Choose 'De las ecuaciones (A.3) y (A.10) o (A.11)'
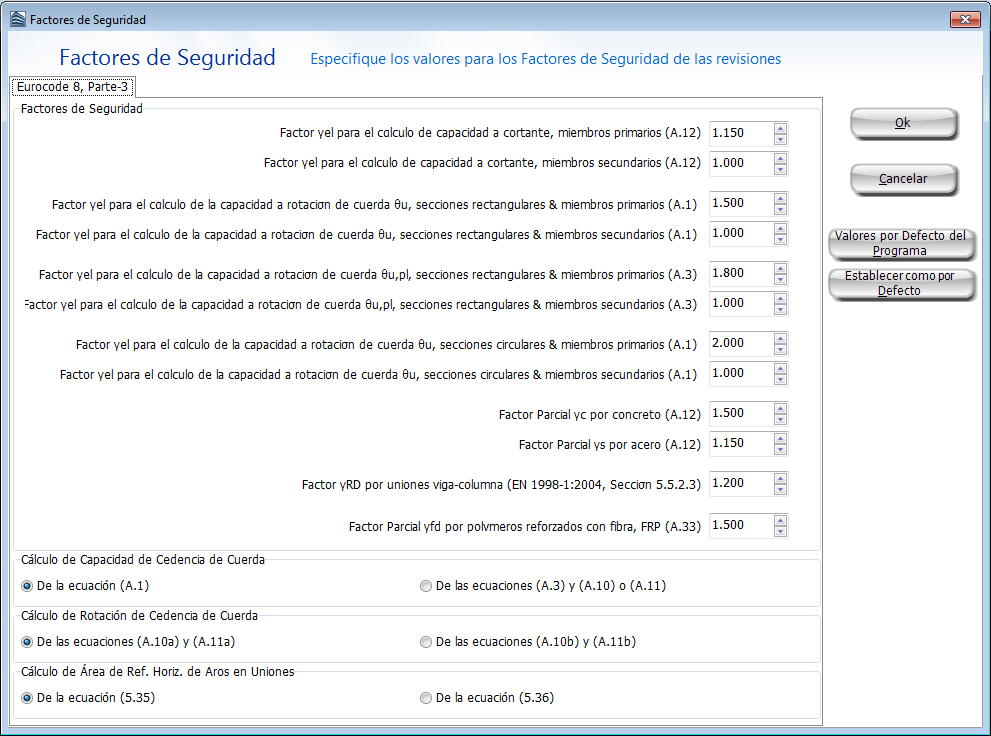991x736 pixels. [427, 586]
